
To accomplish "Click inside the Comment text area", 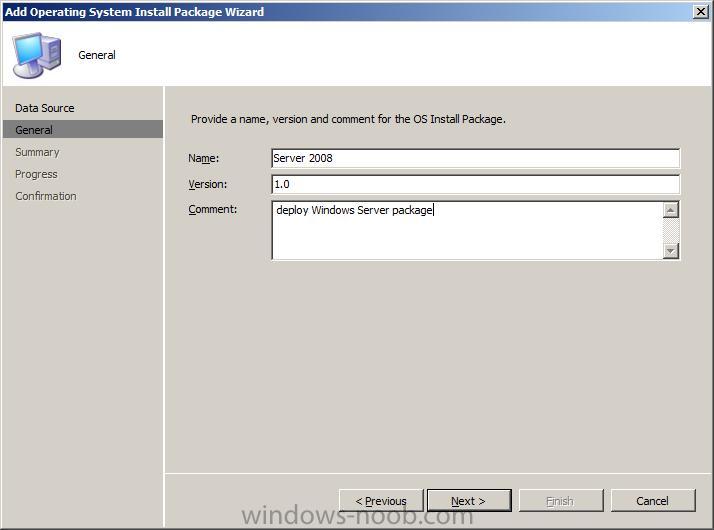I will pyautogui.click(x=467, y=230).
